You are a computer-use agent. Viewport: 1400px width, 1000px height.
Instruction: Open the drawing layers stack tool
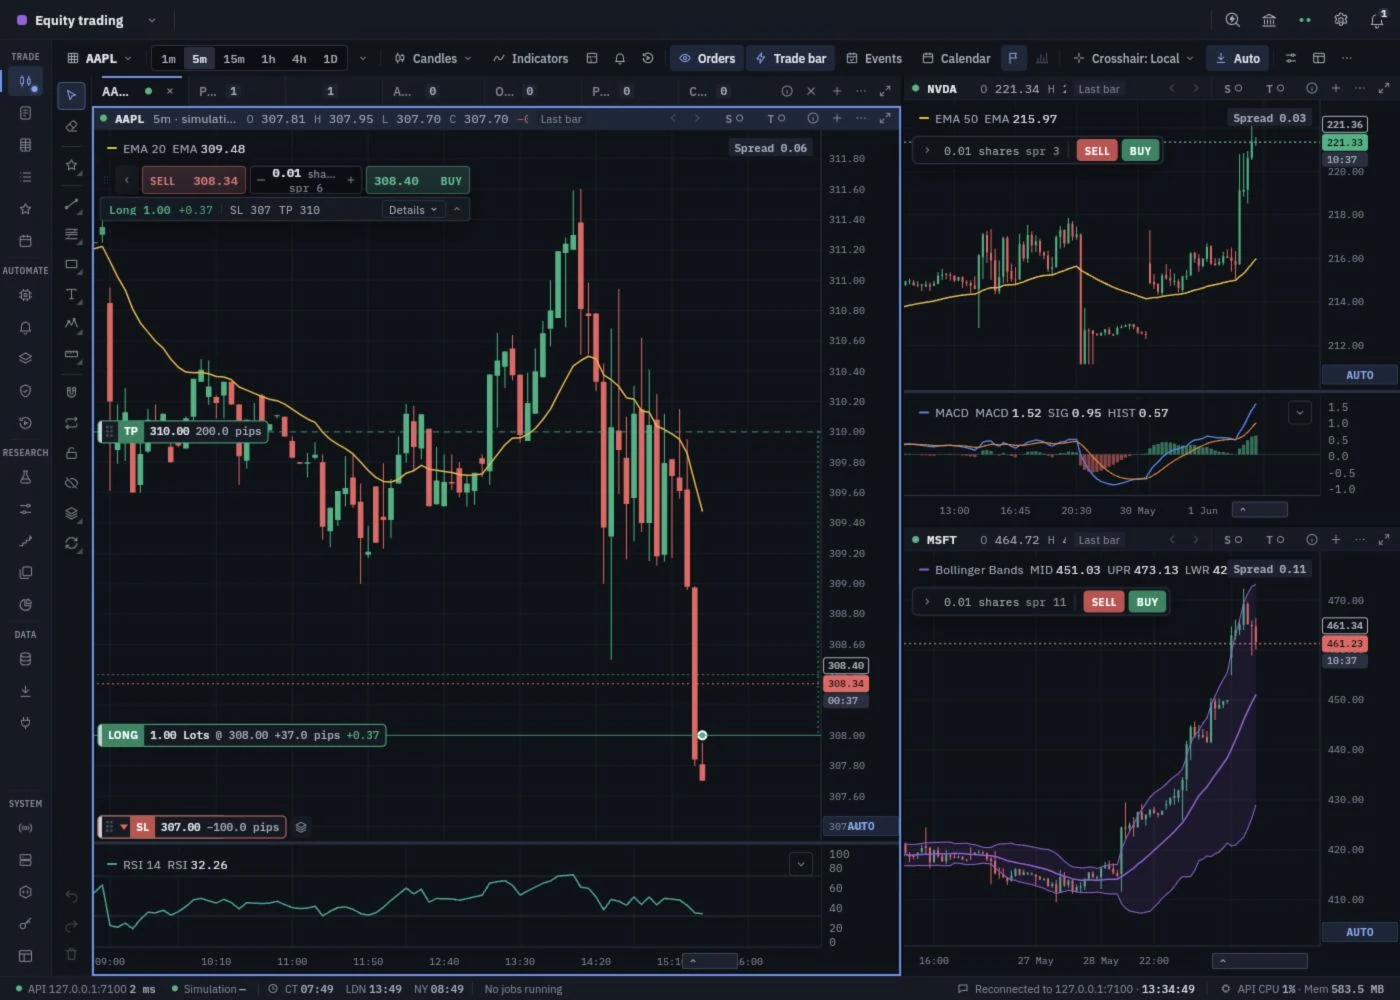(x=71, y=514)
